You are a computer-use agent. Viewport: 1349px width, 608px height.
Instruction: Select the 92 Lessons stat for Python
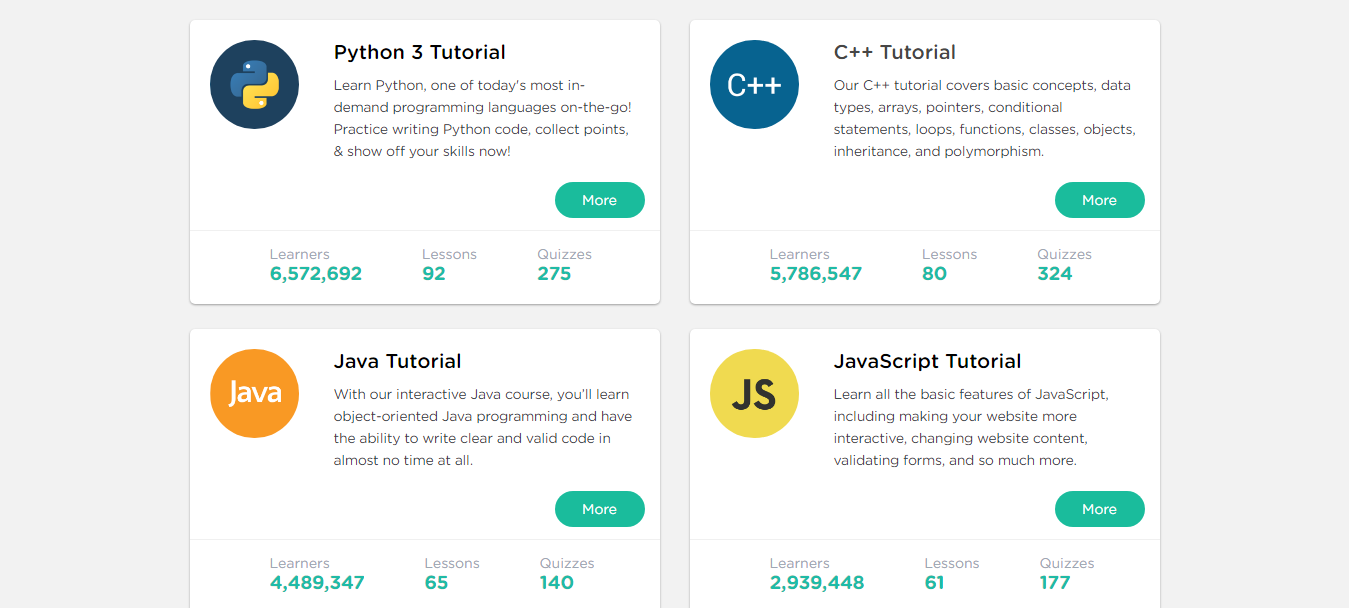pos(434,273)
